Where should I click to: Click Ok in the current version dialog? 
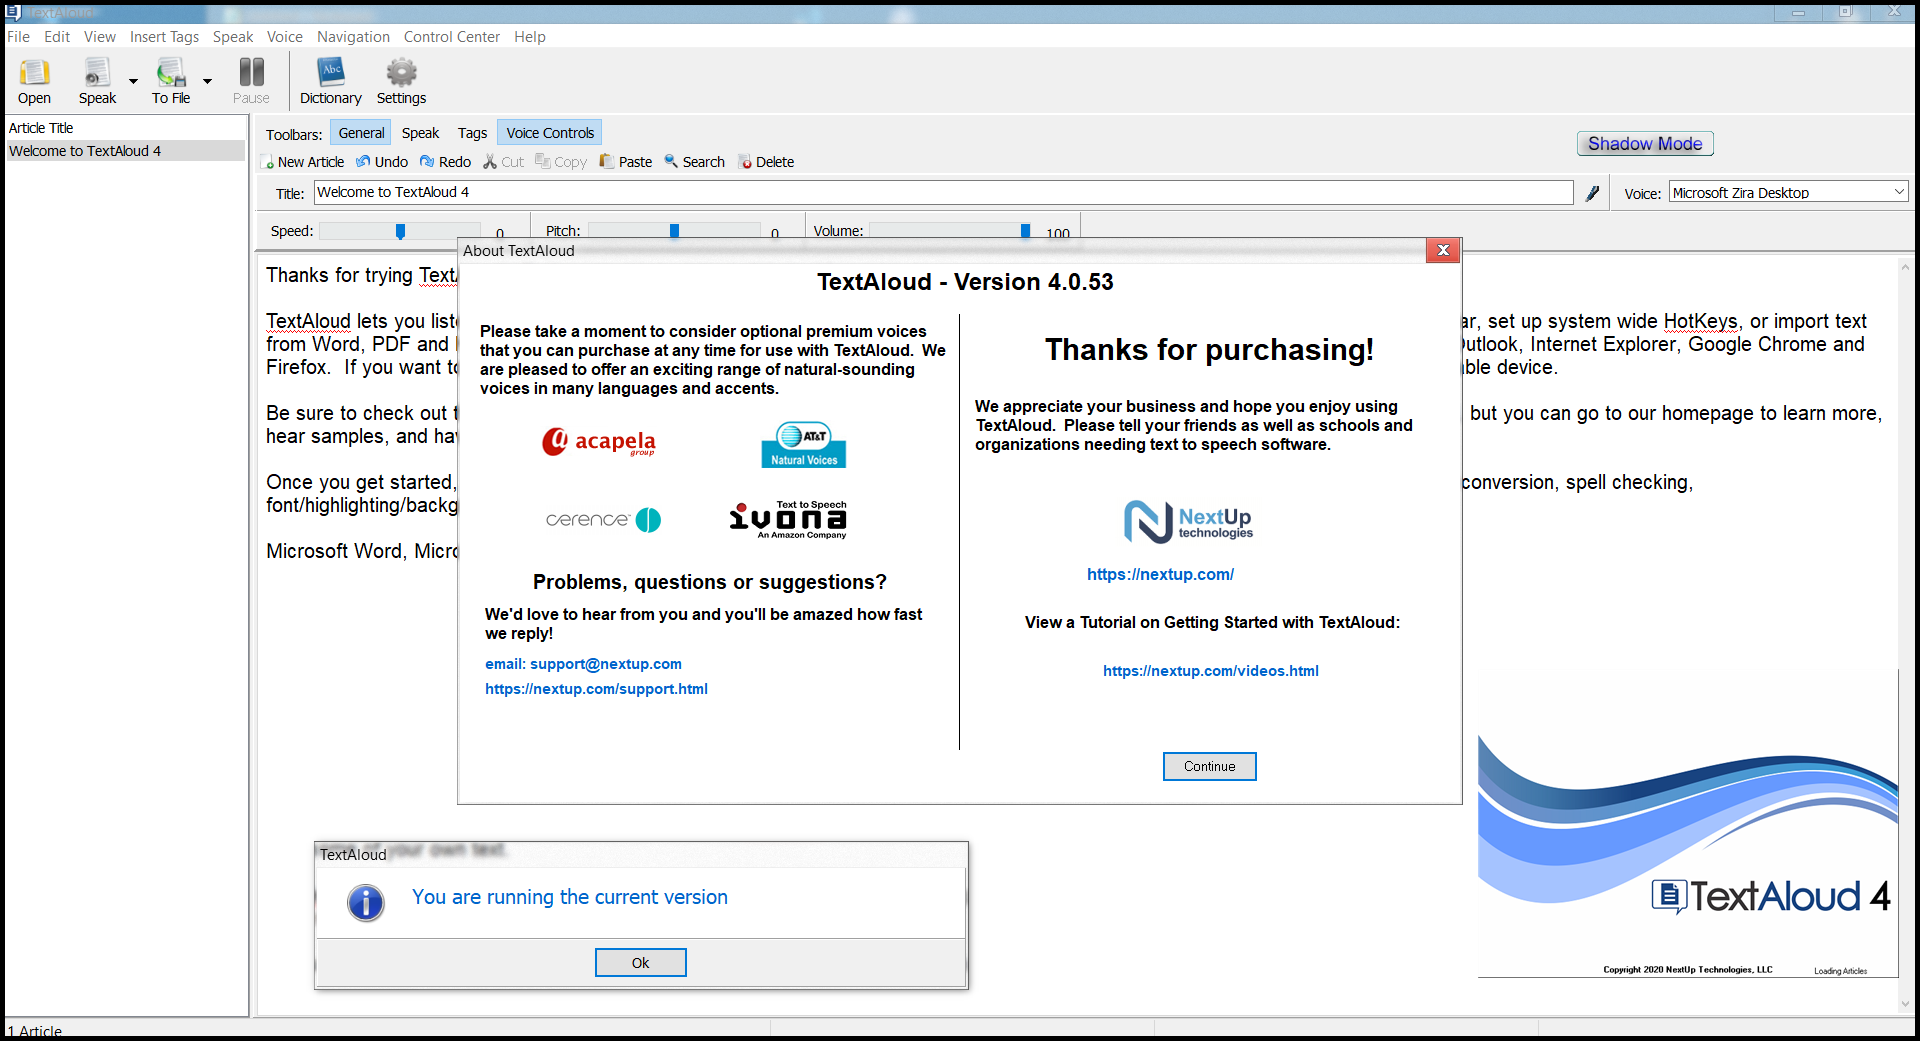(x=640, y=962)
